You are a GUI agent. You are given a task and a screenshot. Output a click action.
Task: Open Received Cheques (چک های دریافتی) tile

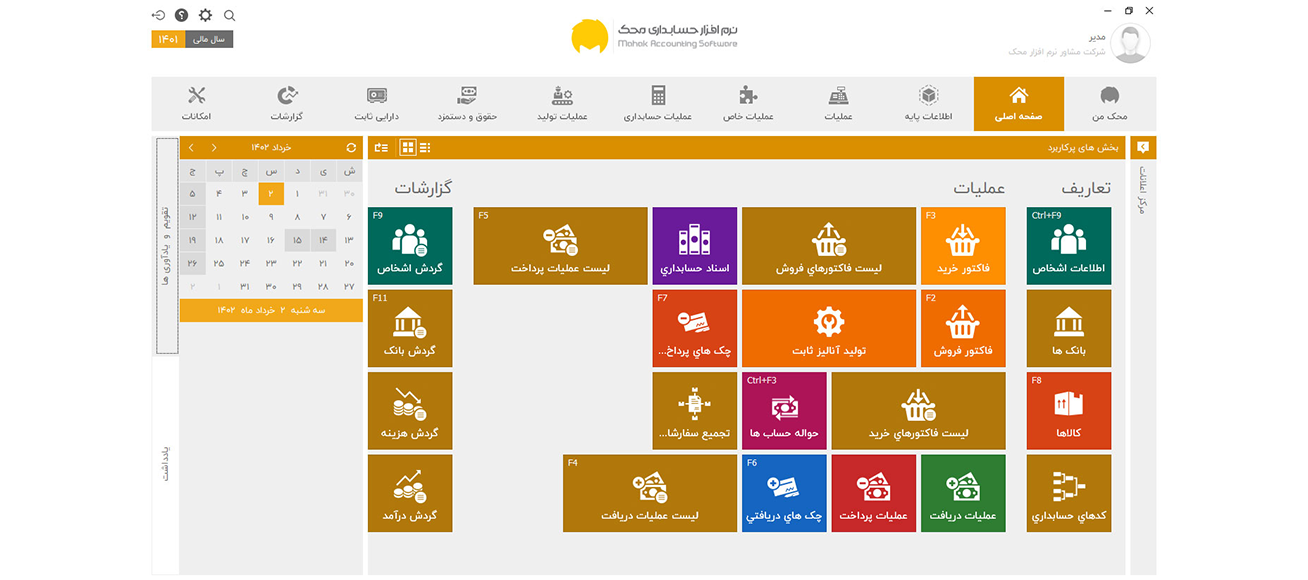pos(784,492)
